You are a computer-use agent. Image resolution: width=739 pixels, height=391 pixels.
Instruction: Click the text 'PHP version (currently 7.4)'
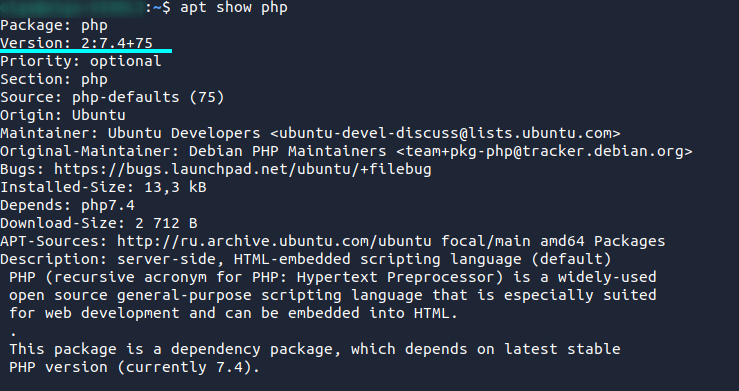tap(134, 367)
